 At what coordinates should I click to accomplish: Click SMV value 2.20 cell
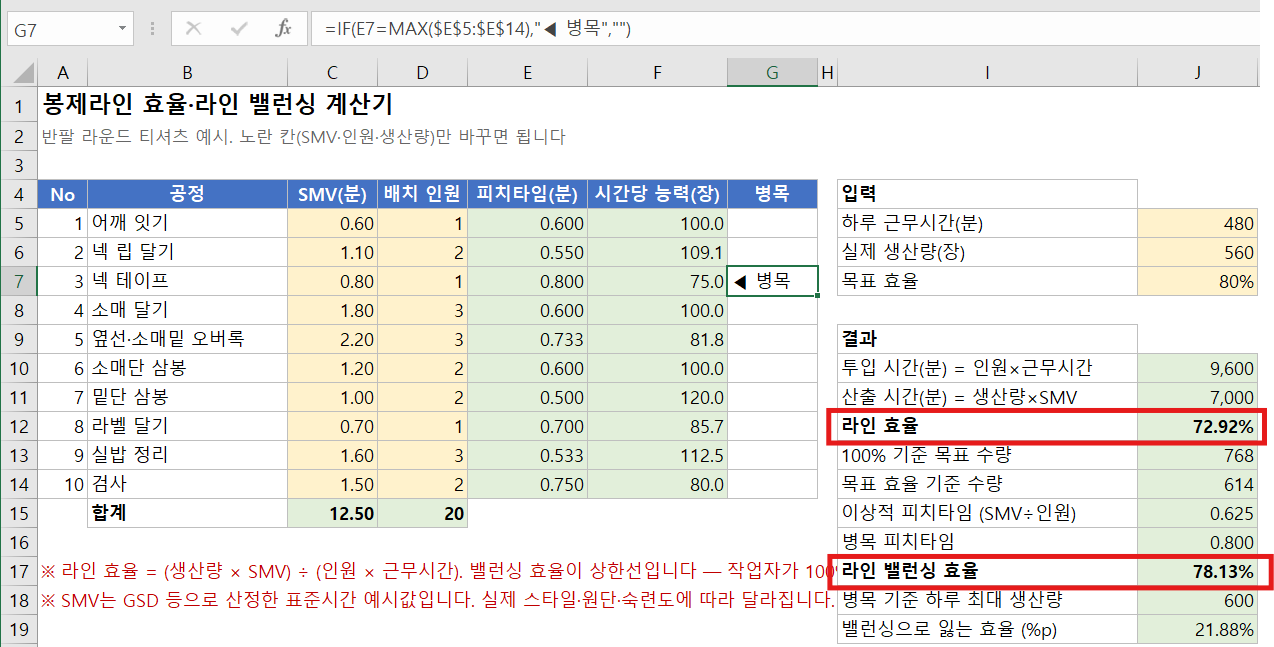333,339
